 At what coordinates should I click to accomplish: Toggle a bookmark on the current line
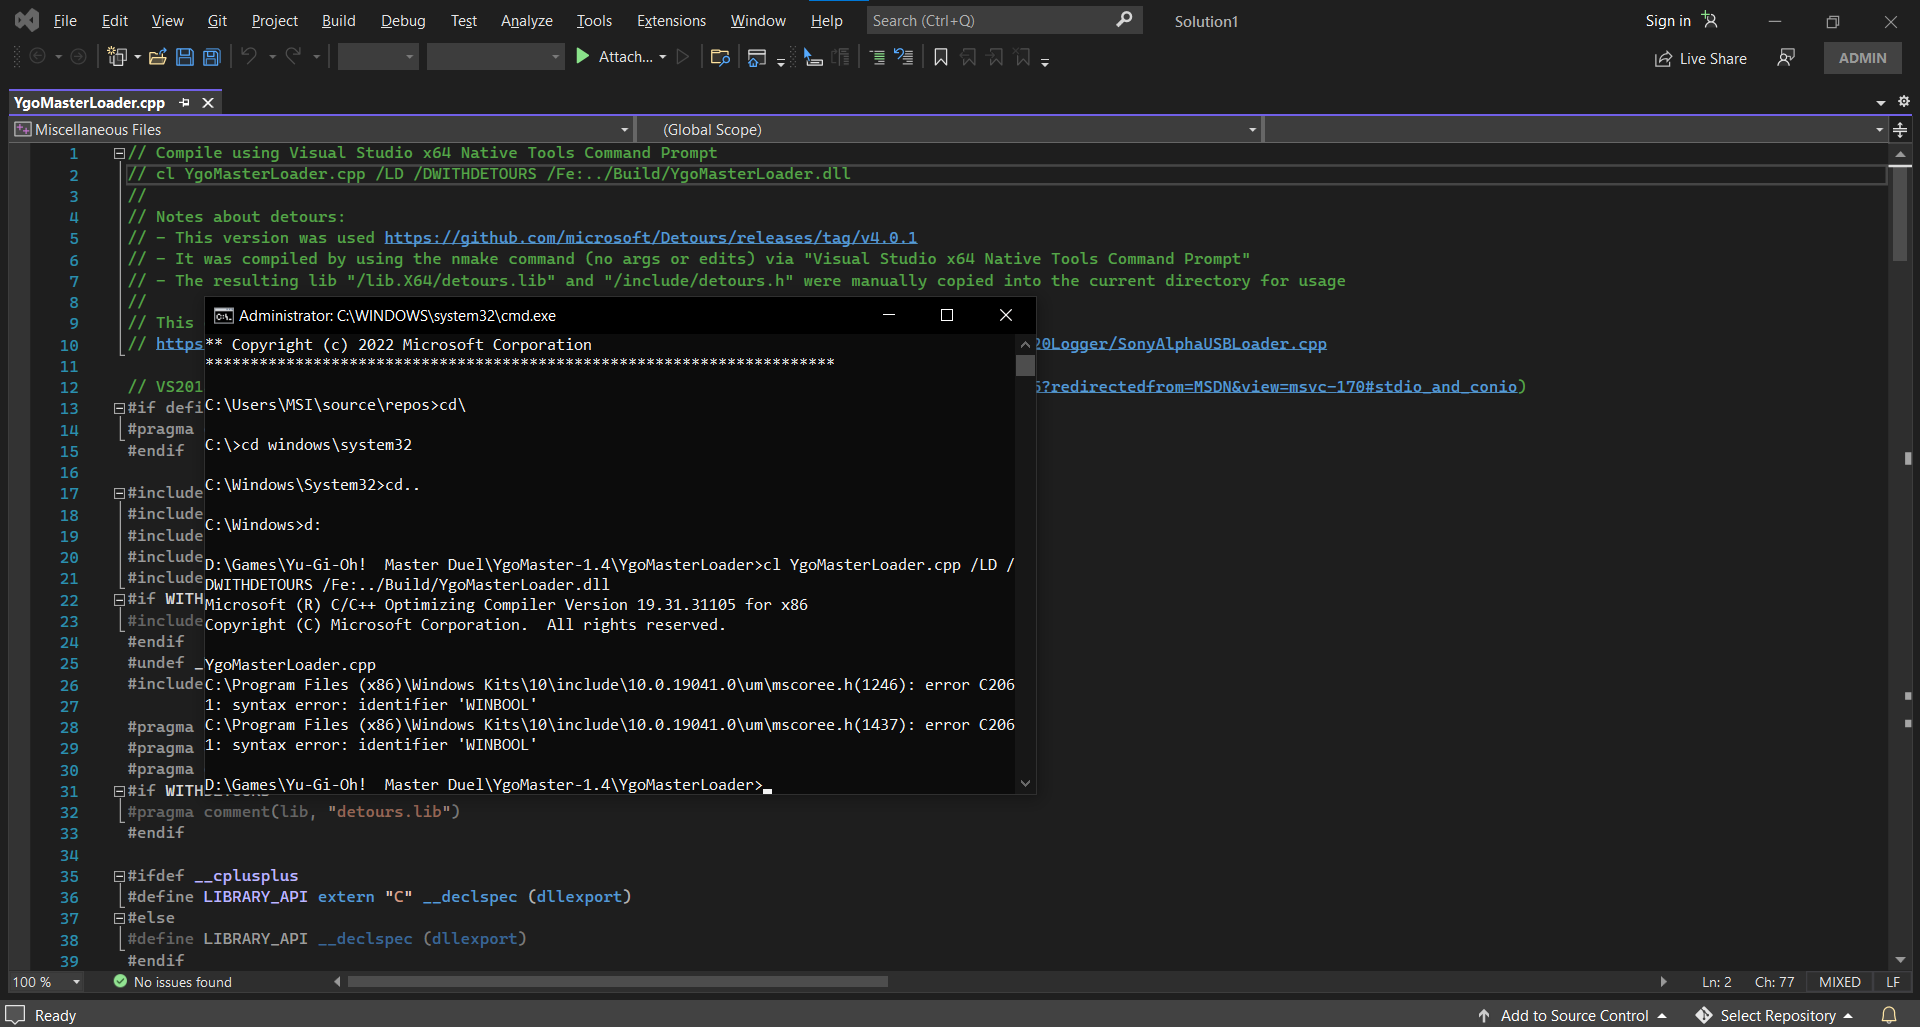pos(940,57)
